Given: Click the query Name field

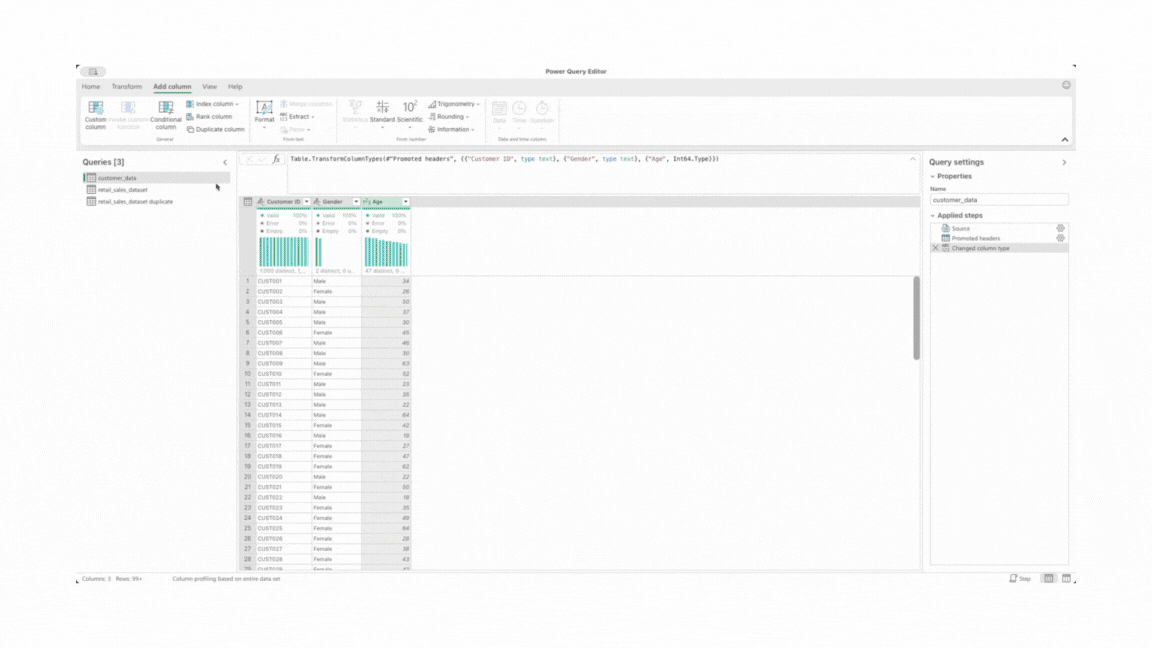Looking at the screenshot, I should click(x=999, y=200).
